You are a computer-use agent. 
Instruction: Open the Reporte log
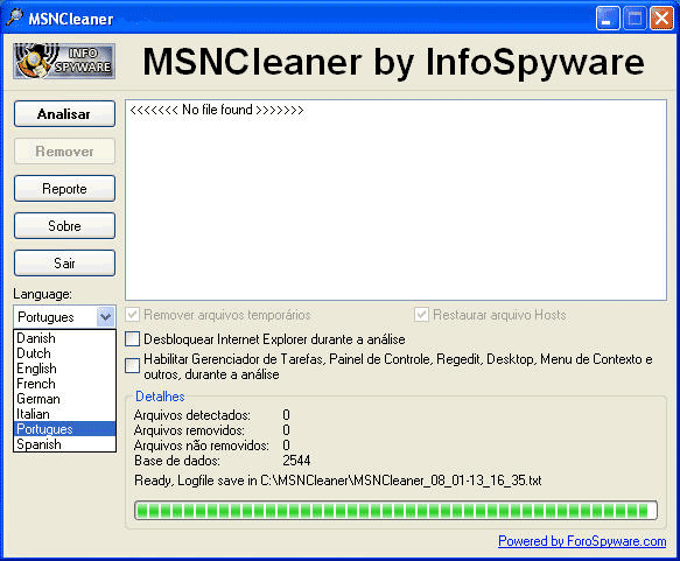click(65, 189)
